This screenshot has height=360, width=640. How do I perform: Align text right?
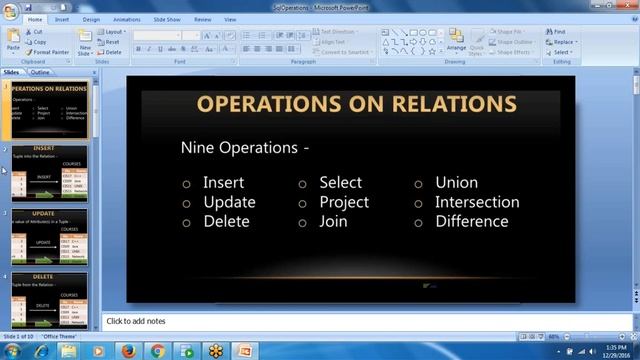click(x=268, y=49)
